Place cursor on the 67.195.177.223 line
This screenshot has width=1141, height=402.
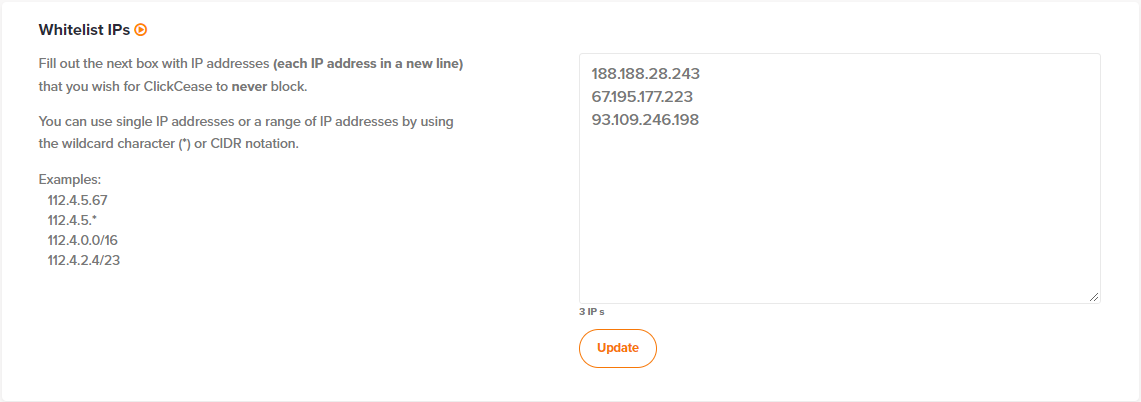point(642,97)
